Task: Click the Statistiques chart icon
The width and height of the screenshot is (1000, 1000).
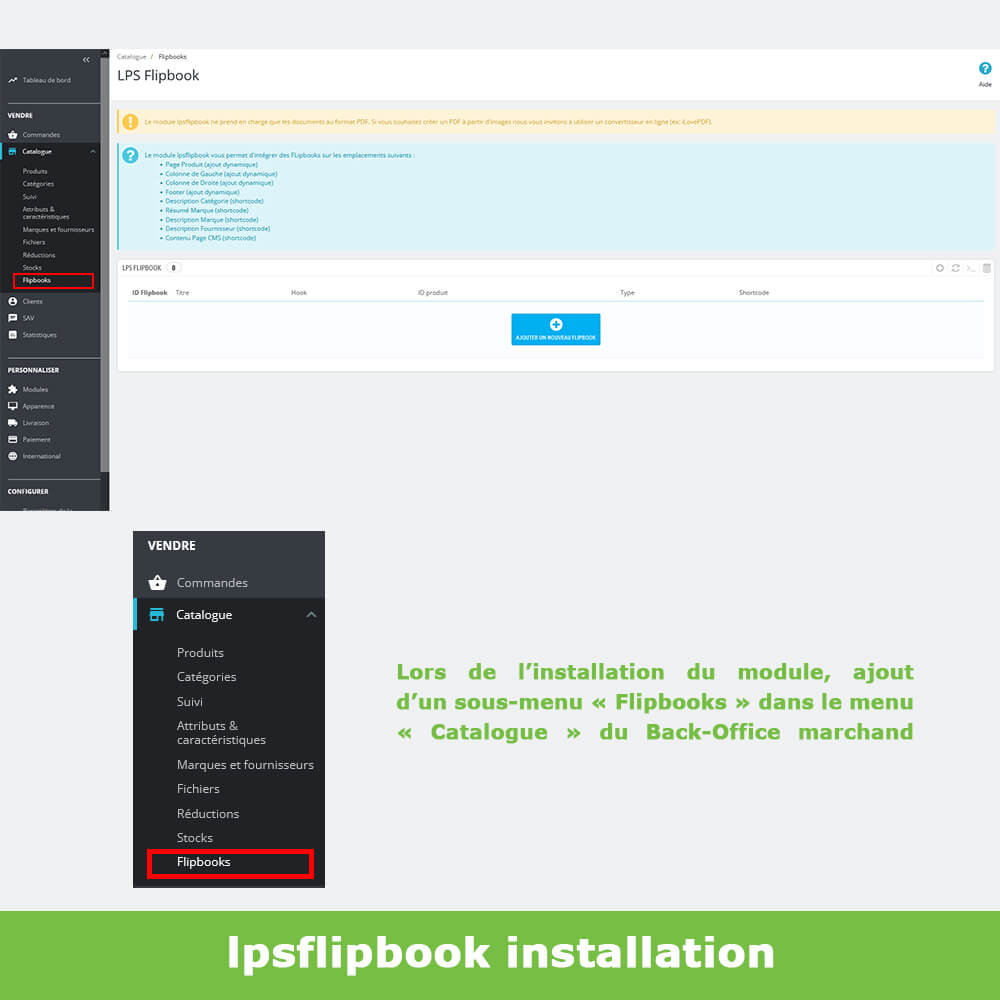Action: coord(12,334)
